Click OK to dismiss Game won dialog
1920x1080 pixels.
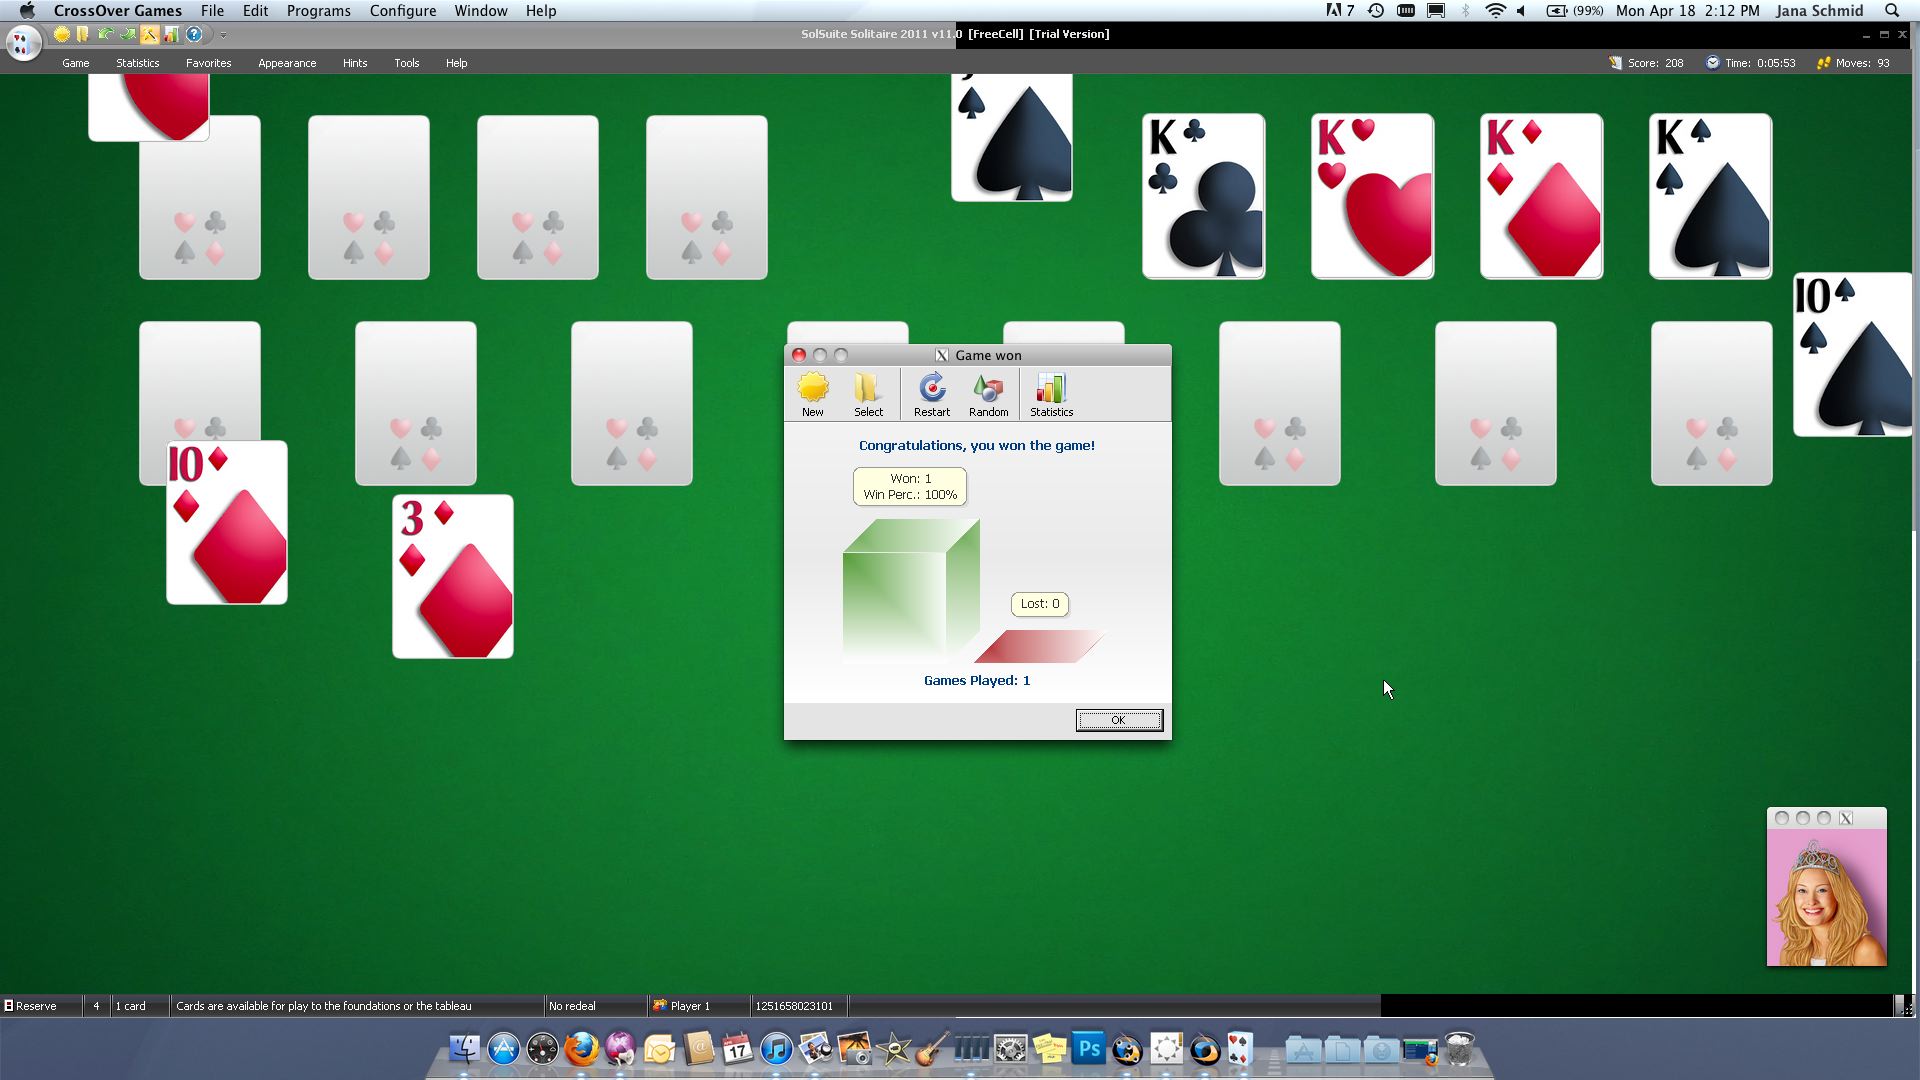point(1117,719)
